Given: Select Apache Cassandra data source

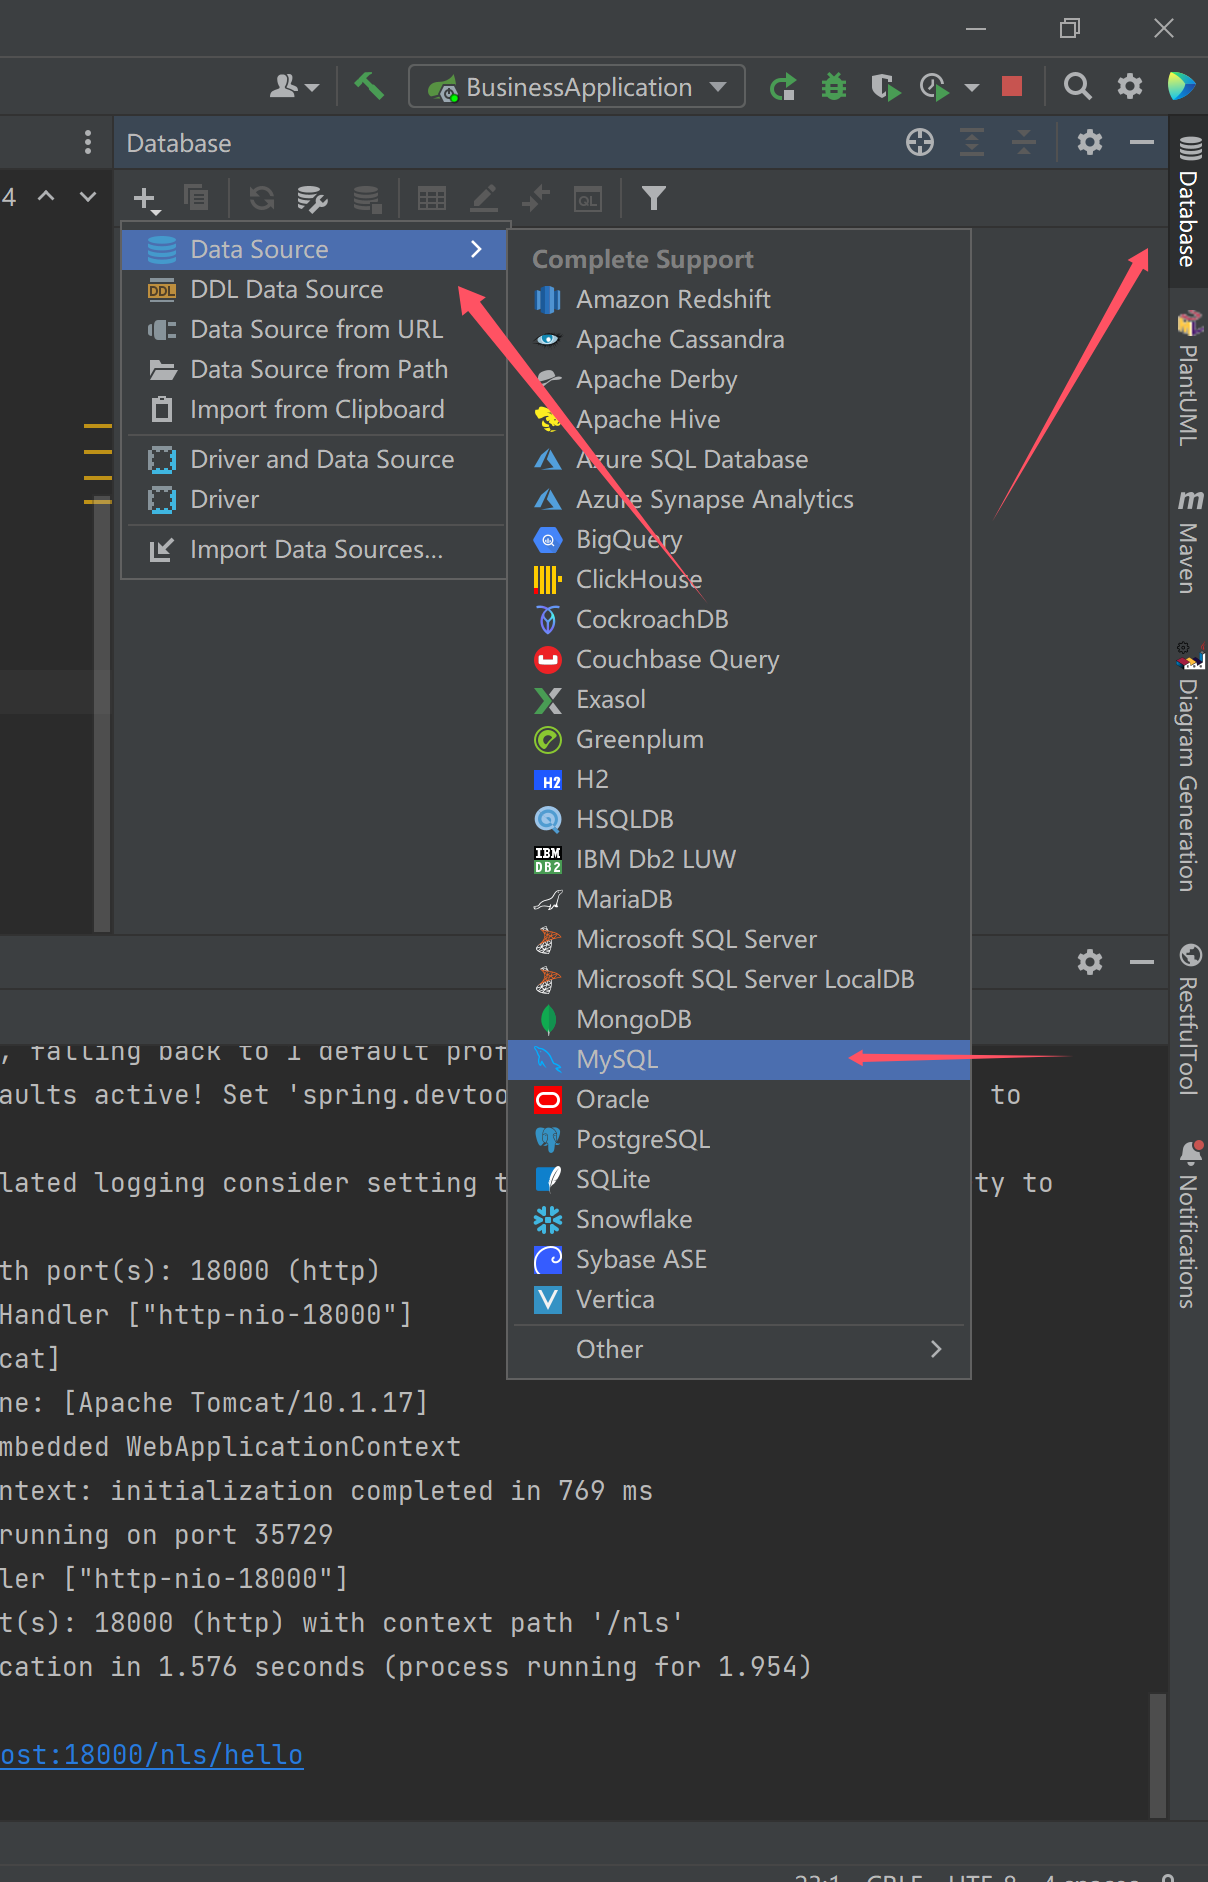Looking at the screenshot, I should point(739,339).
